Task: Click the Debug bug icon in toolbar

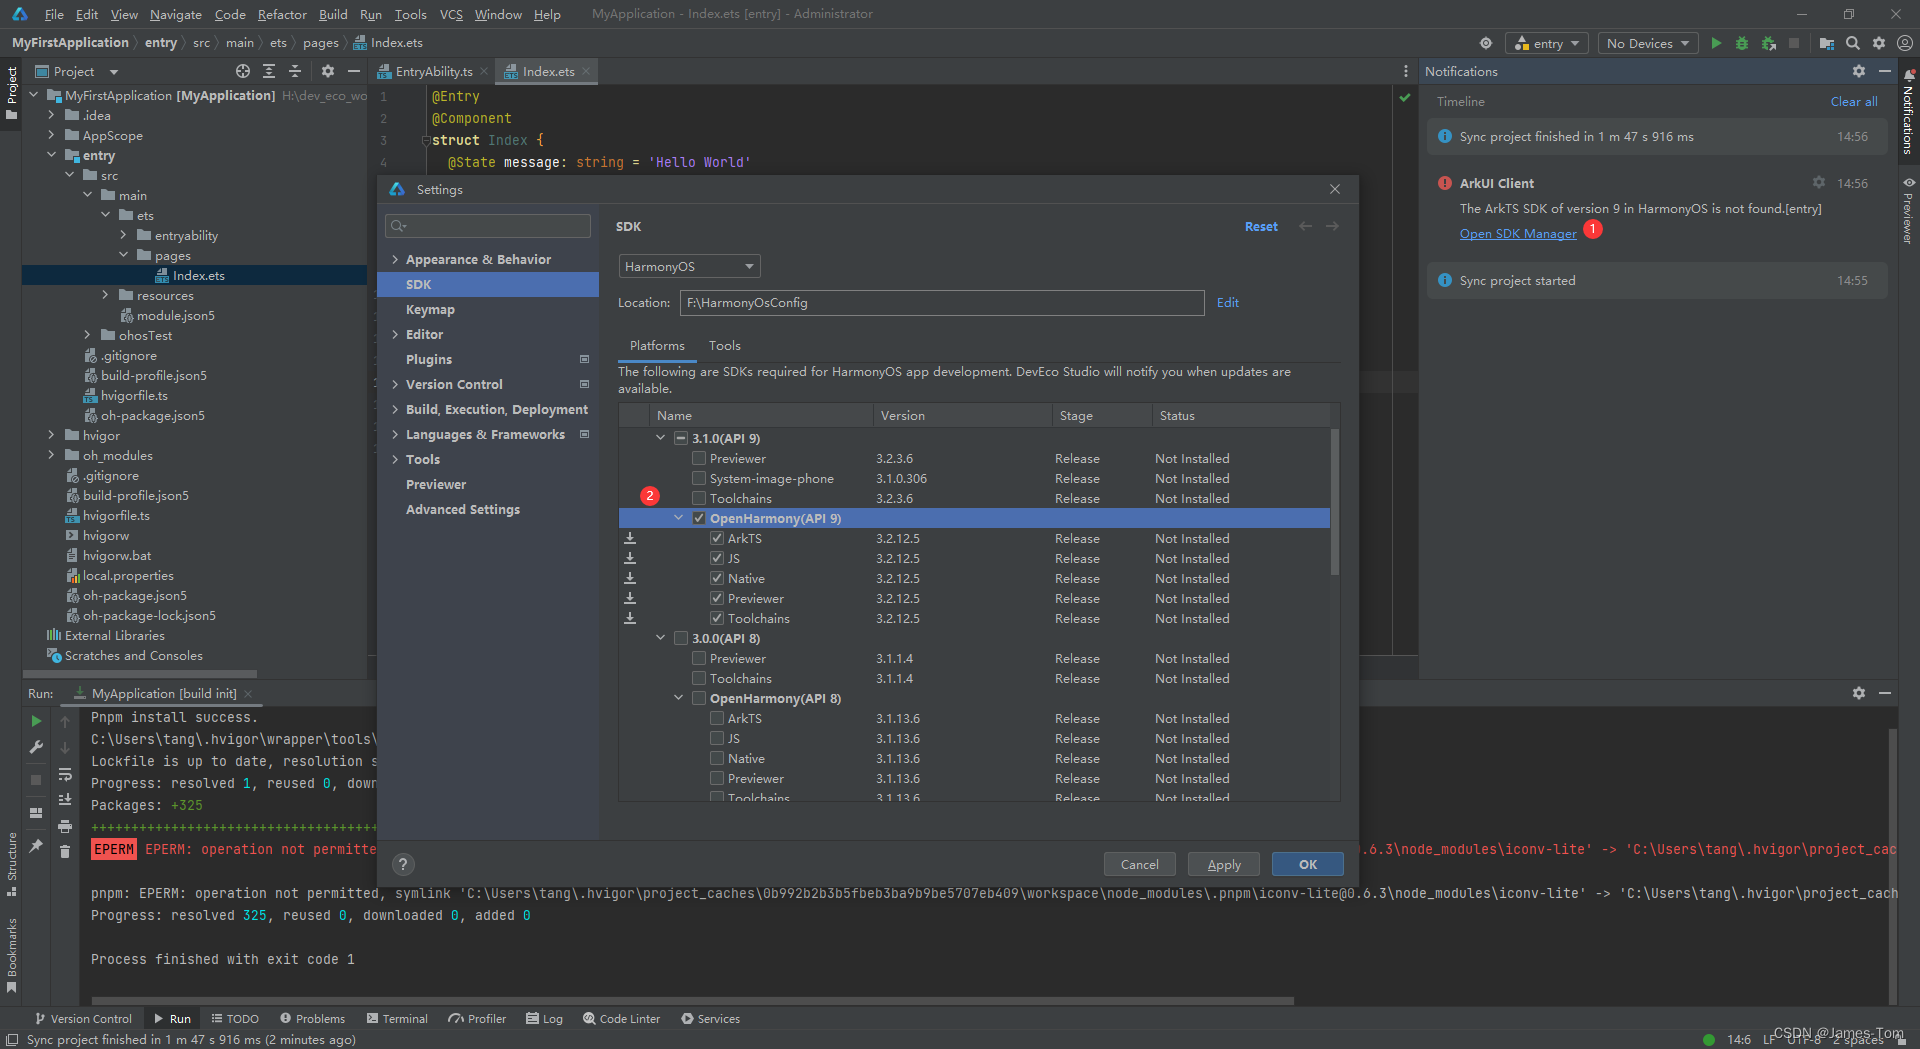Action: [x=1742, y=43]
